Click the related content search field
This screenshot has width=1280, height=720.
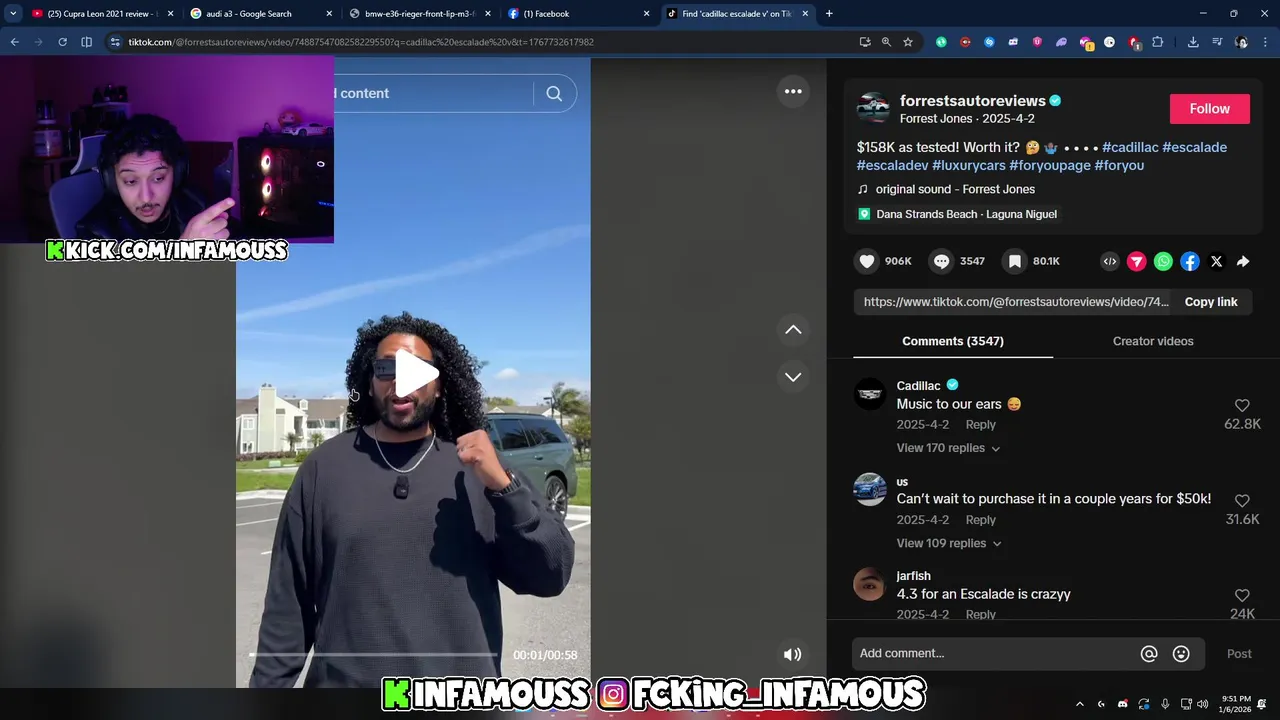tap(433, 93)
